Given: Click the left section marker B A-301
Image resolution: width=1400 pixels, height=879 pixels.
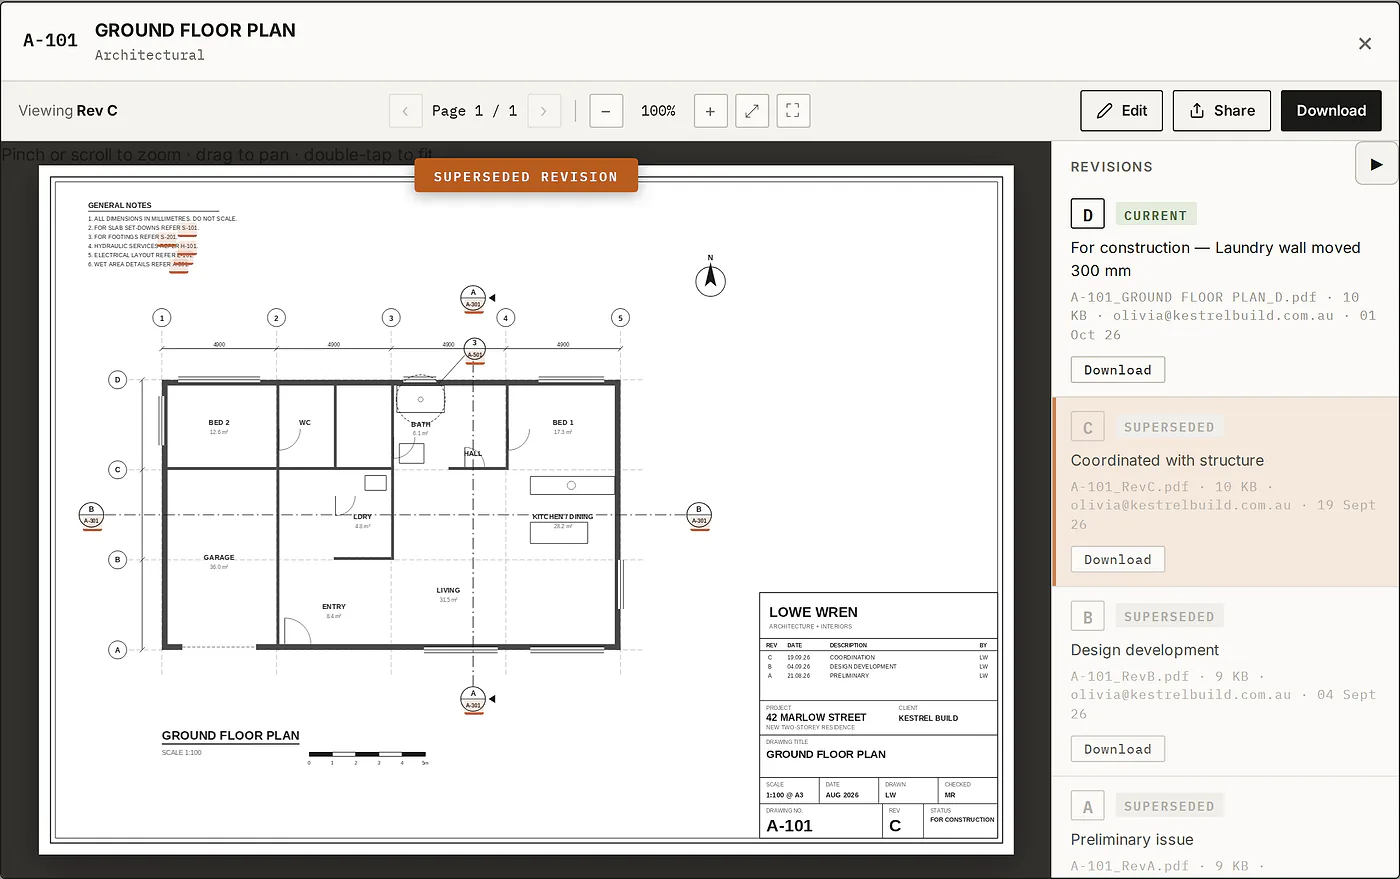Looking at the screenshot, I should [91, 515].
